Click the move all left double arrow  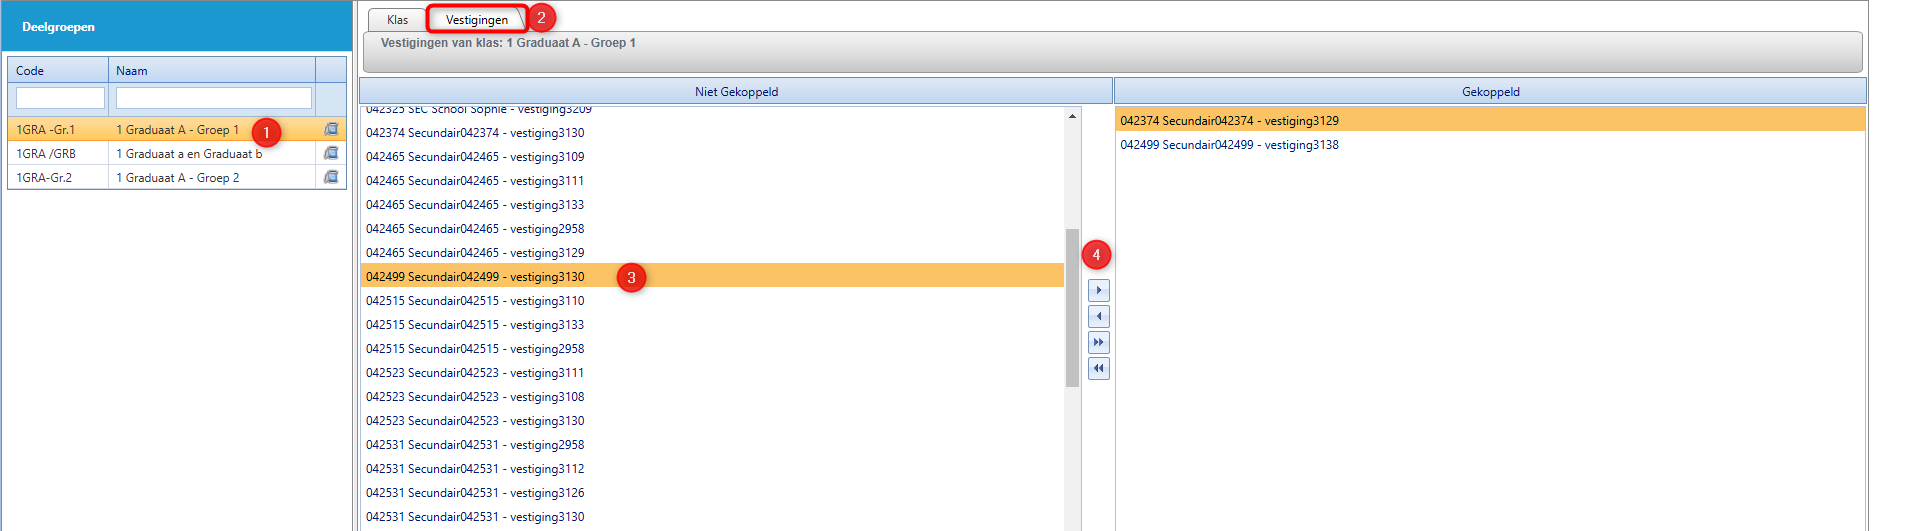[x=1098, y=369]
